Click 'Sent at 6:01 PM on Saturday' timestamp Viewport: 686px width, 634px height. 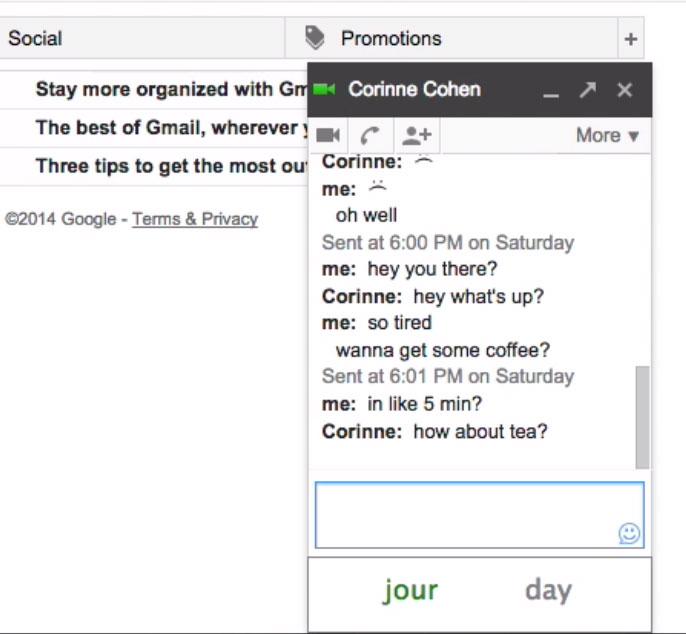click(448, 377)
